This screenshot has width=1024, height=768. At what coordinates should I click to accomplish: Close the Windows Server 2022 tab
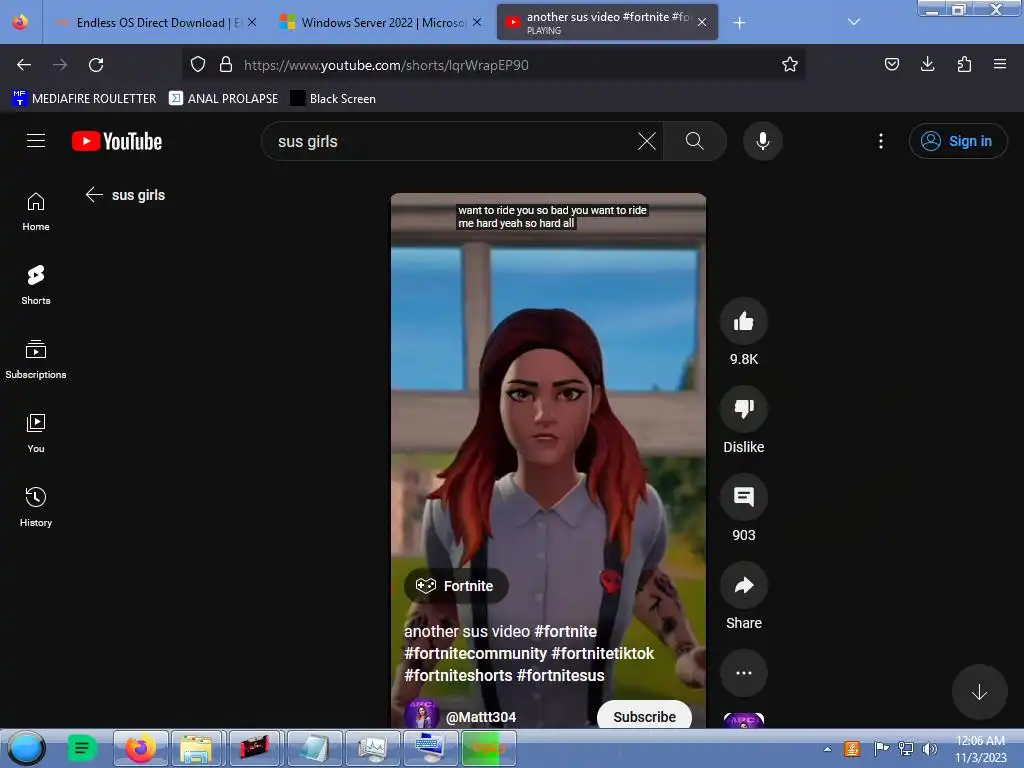[477, 22]
